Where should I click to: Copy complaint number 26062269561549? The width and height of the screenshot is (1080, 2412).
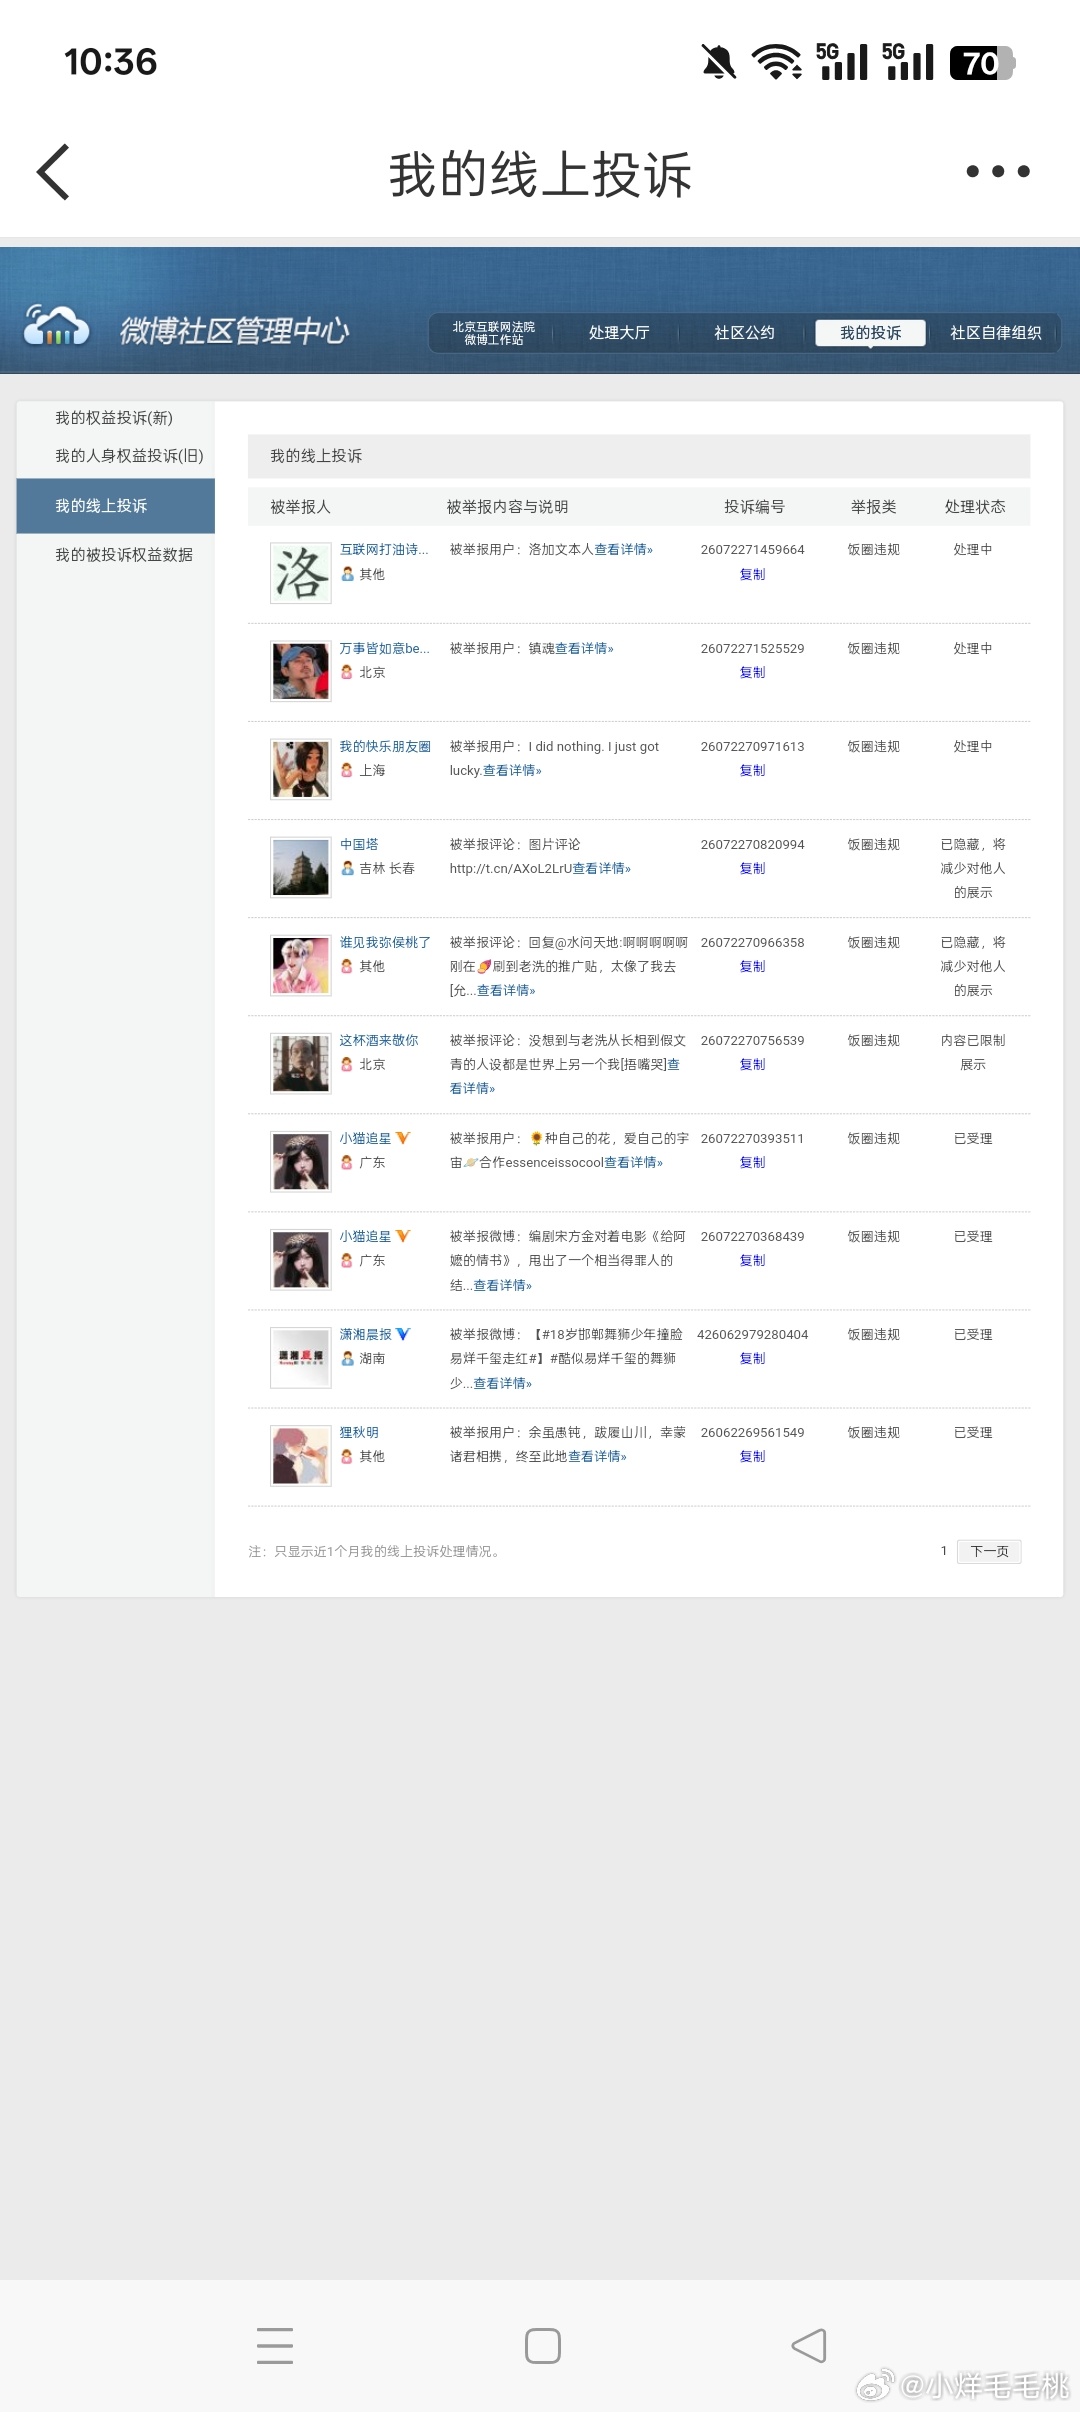point(752,1456)
